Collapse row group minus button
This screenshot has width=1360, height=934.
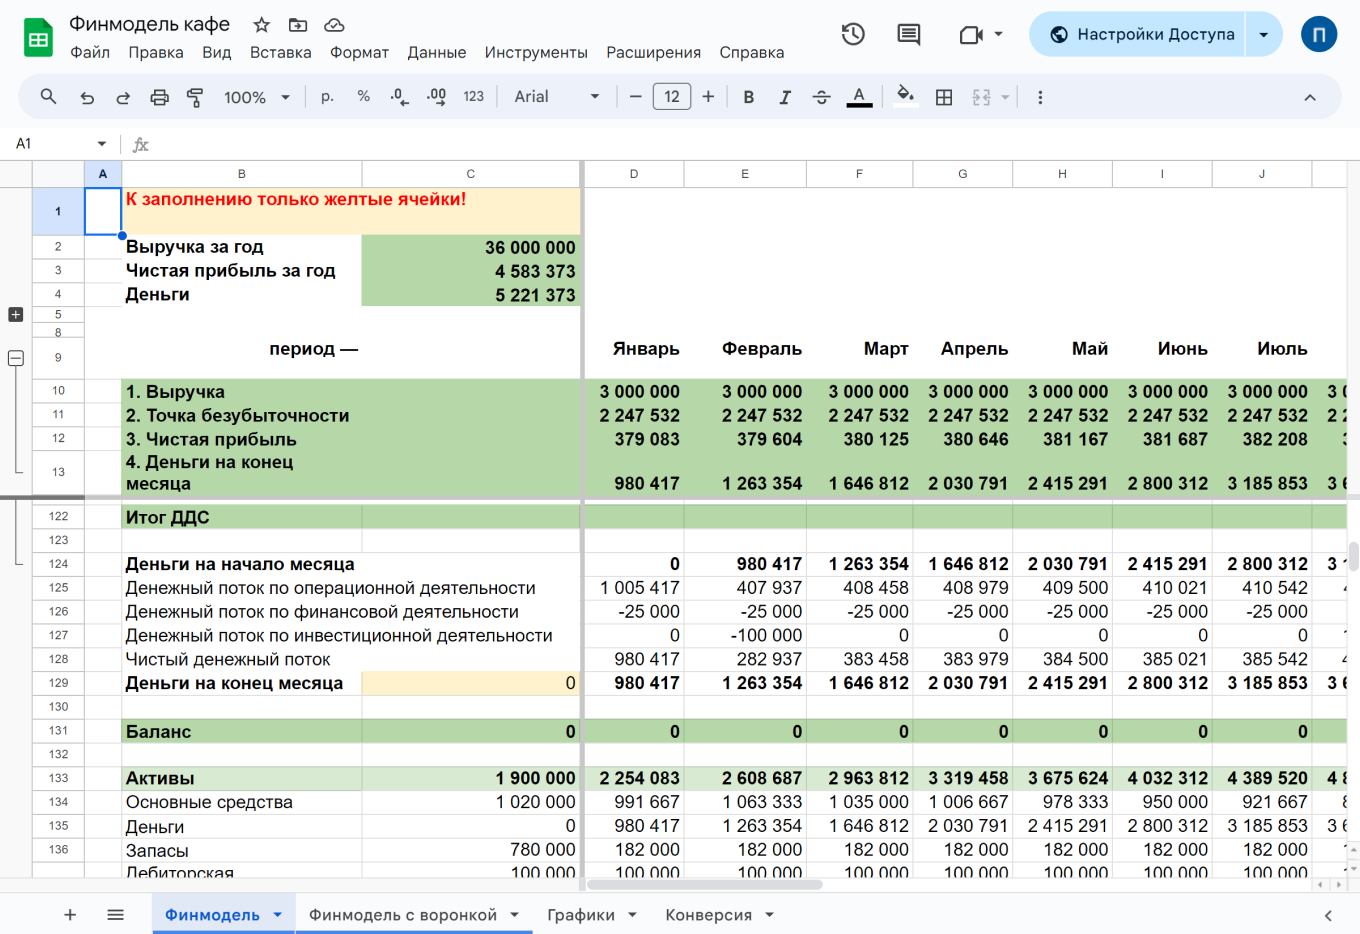pyautogui.click(x=15, y=358)
